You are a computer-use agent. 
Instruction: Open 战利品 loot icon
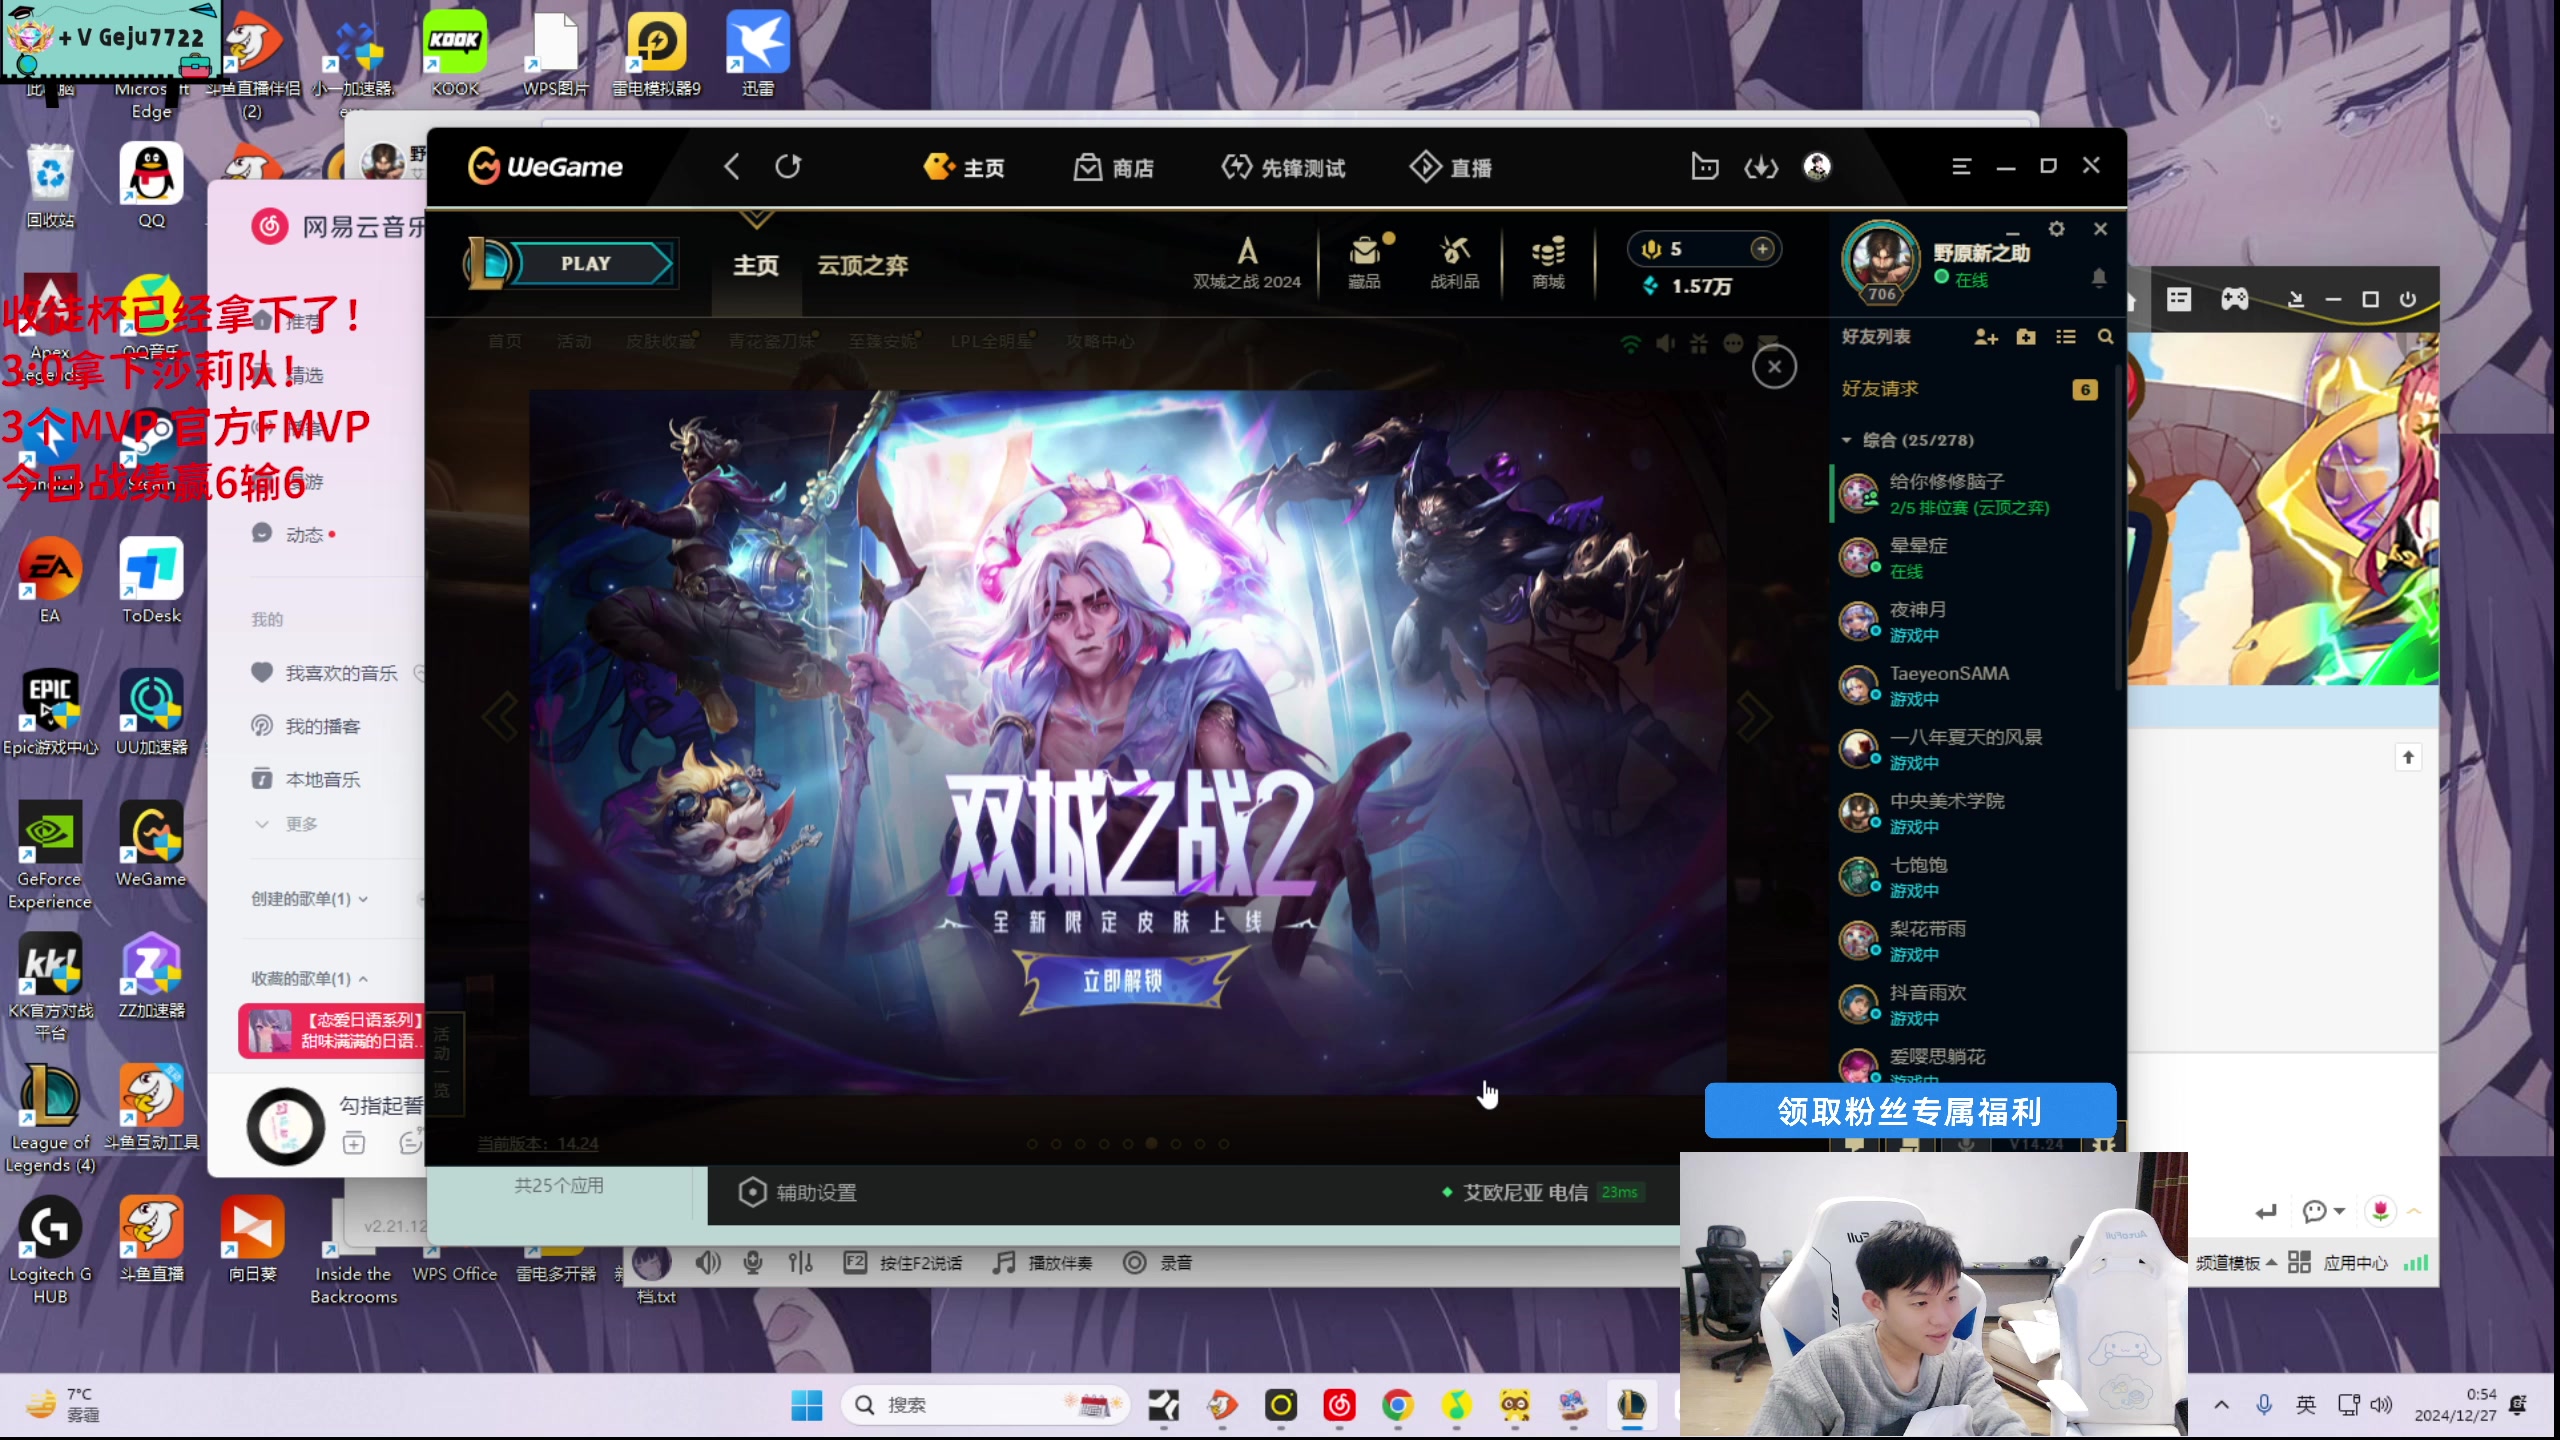click(x=1454, y=263)
